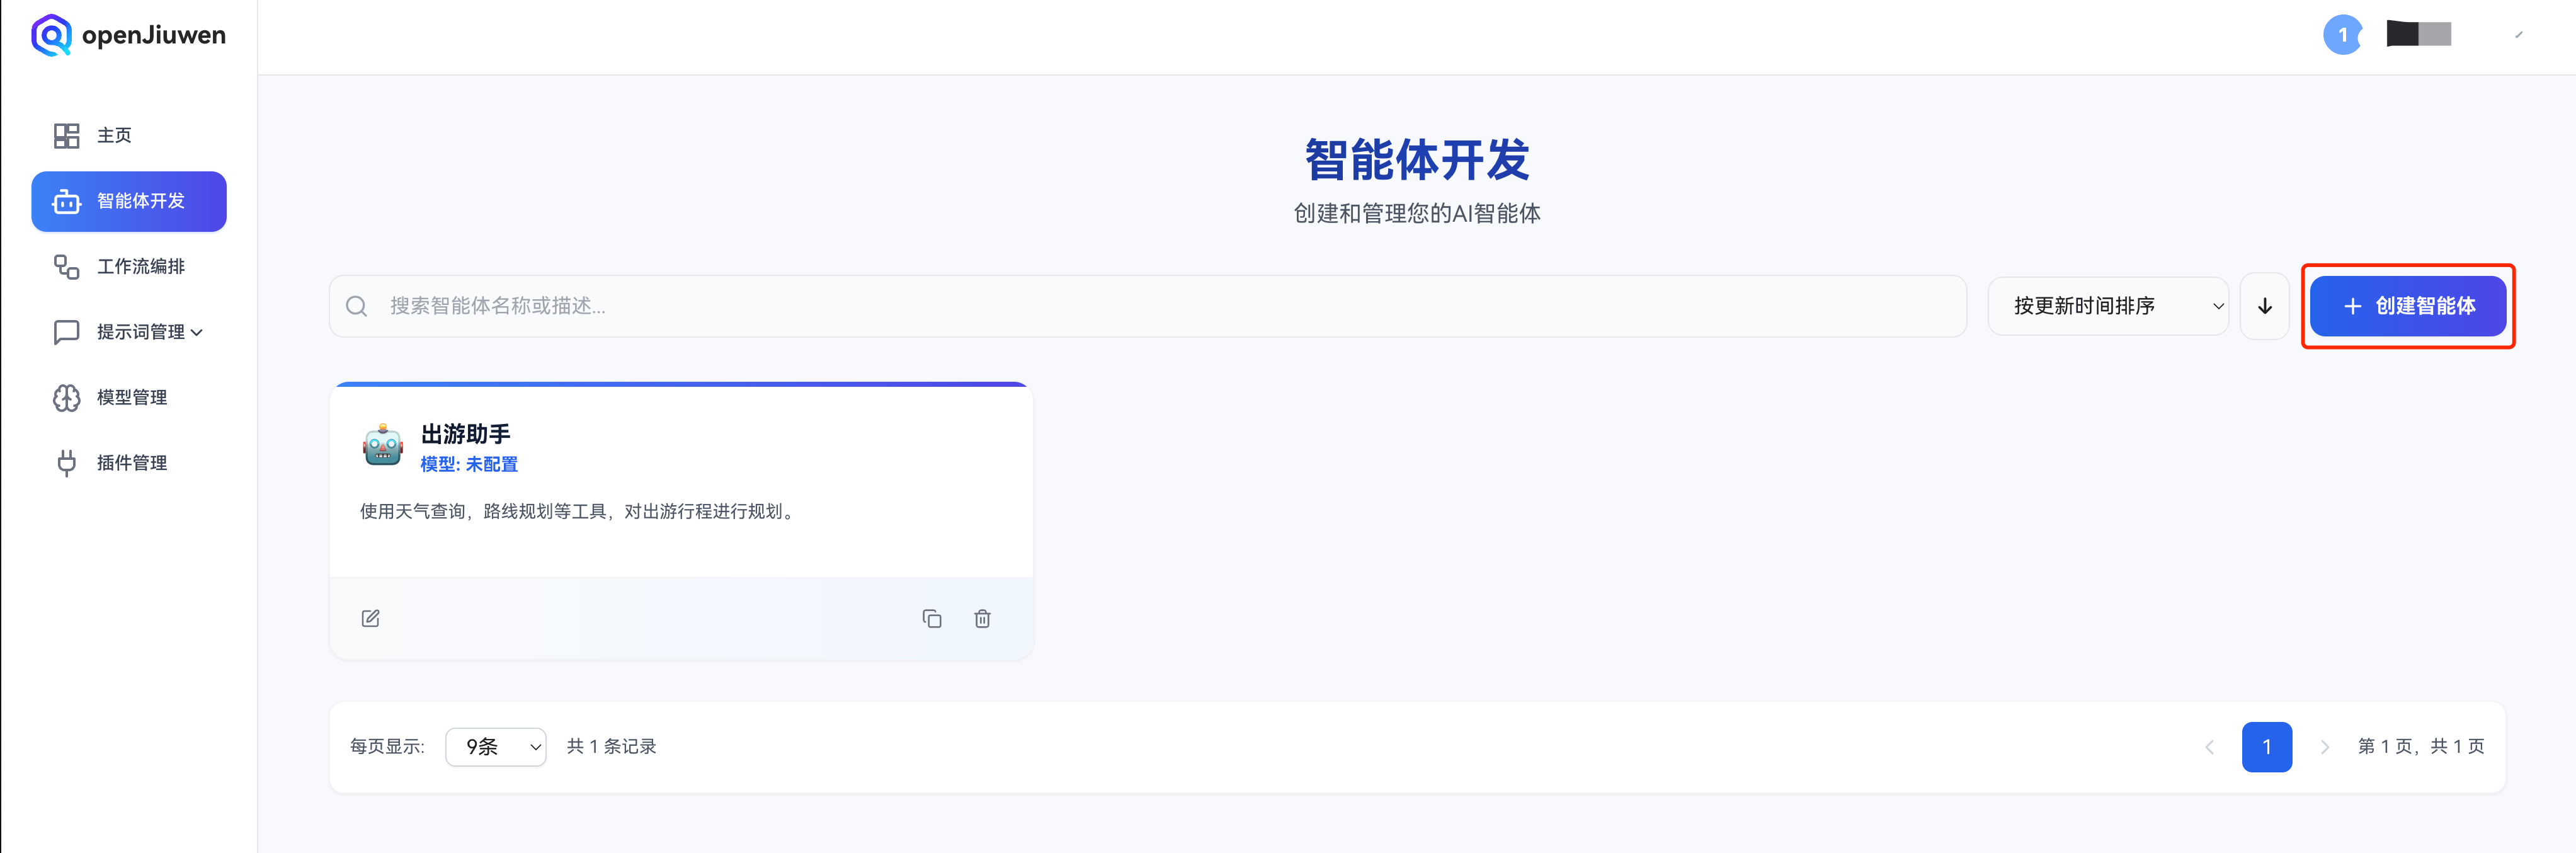Select the 主页 sidebar icon
The height and width of the screenshot is (853, 2576).
[x=112, y=135]
